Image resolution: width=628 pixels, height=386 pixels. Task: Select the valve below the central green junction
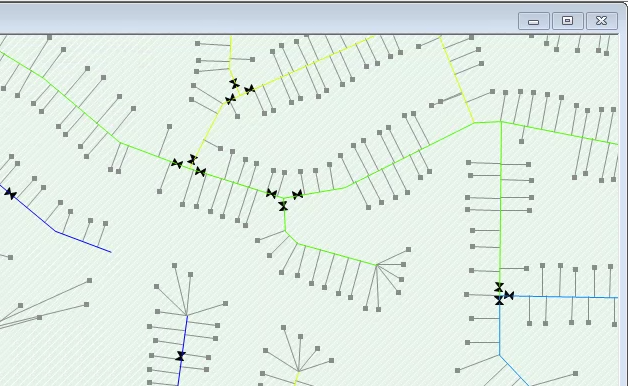pyautogui.click(x=283, y=206)
